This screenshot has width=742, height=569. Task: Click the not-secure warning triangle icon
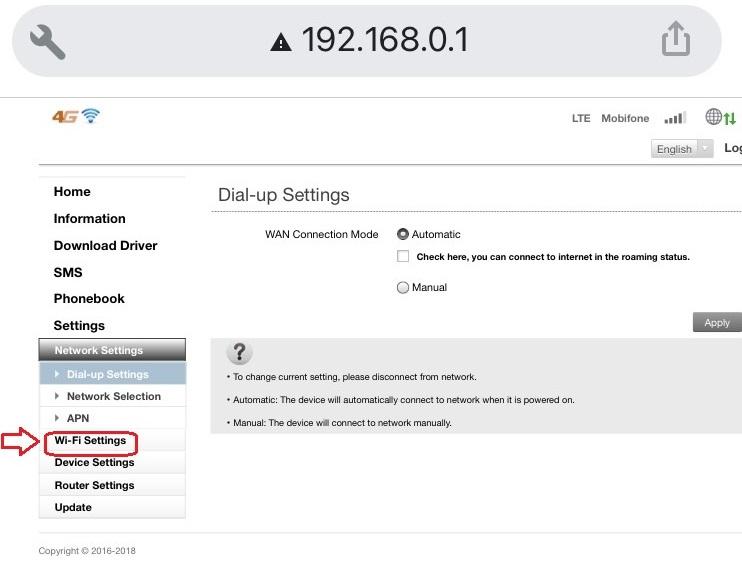[281, 42]
